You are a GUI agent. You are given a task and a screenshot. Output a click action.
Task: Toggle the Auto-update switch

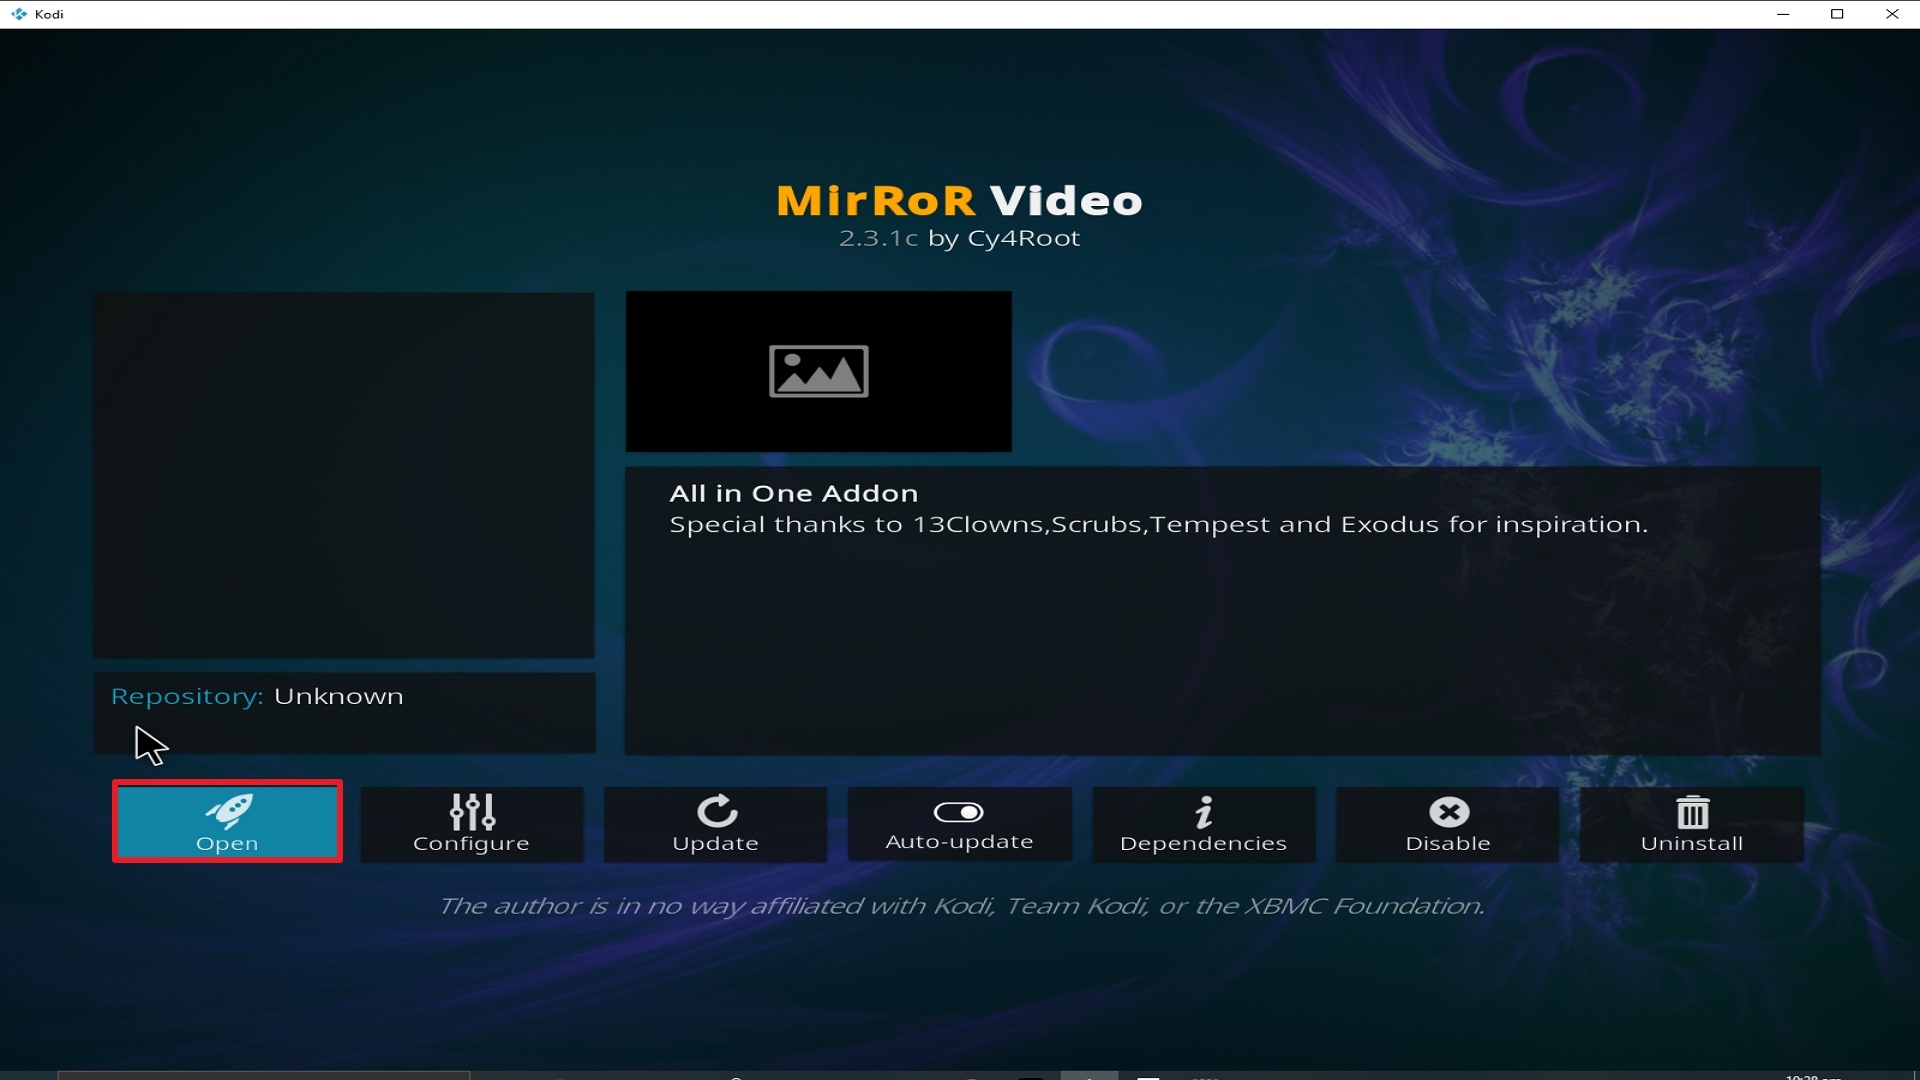[959, 824]
